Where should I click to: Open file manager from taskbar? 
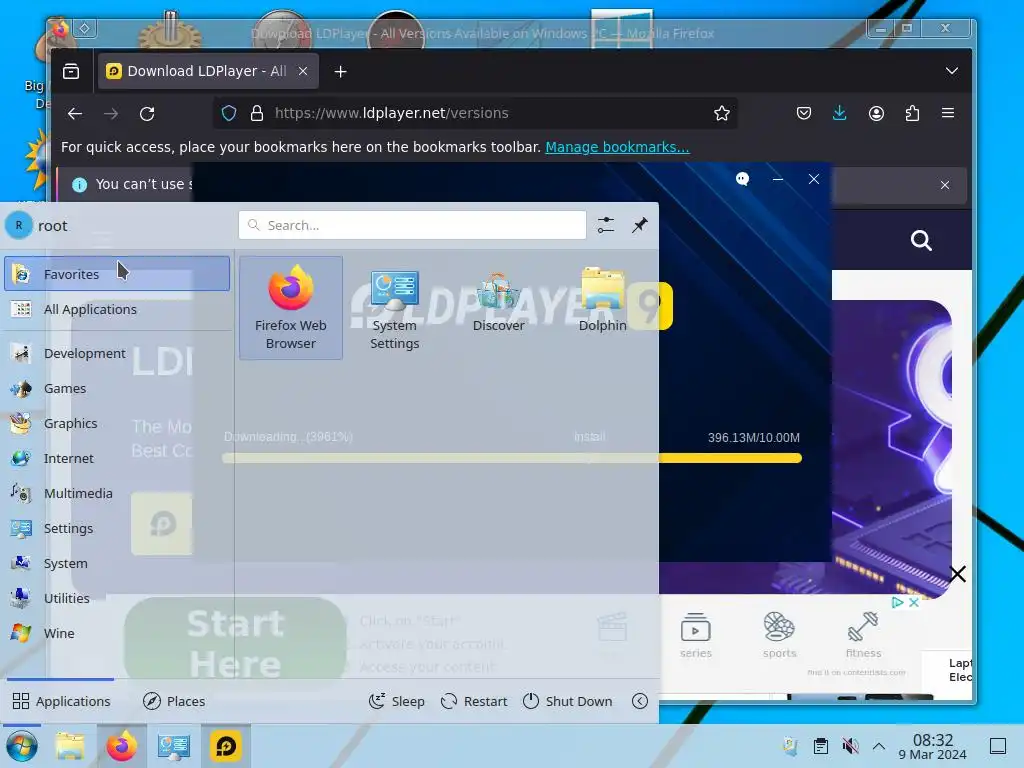click(x=70, y=746)
